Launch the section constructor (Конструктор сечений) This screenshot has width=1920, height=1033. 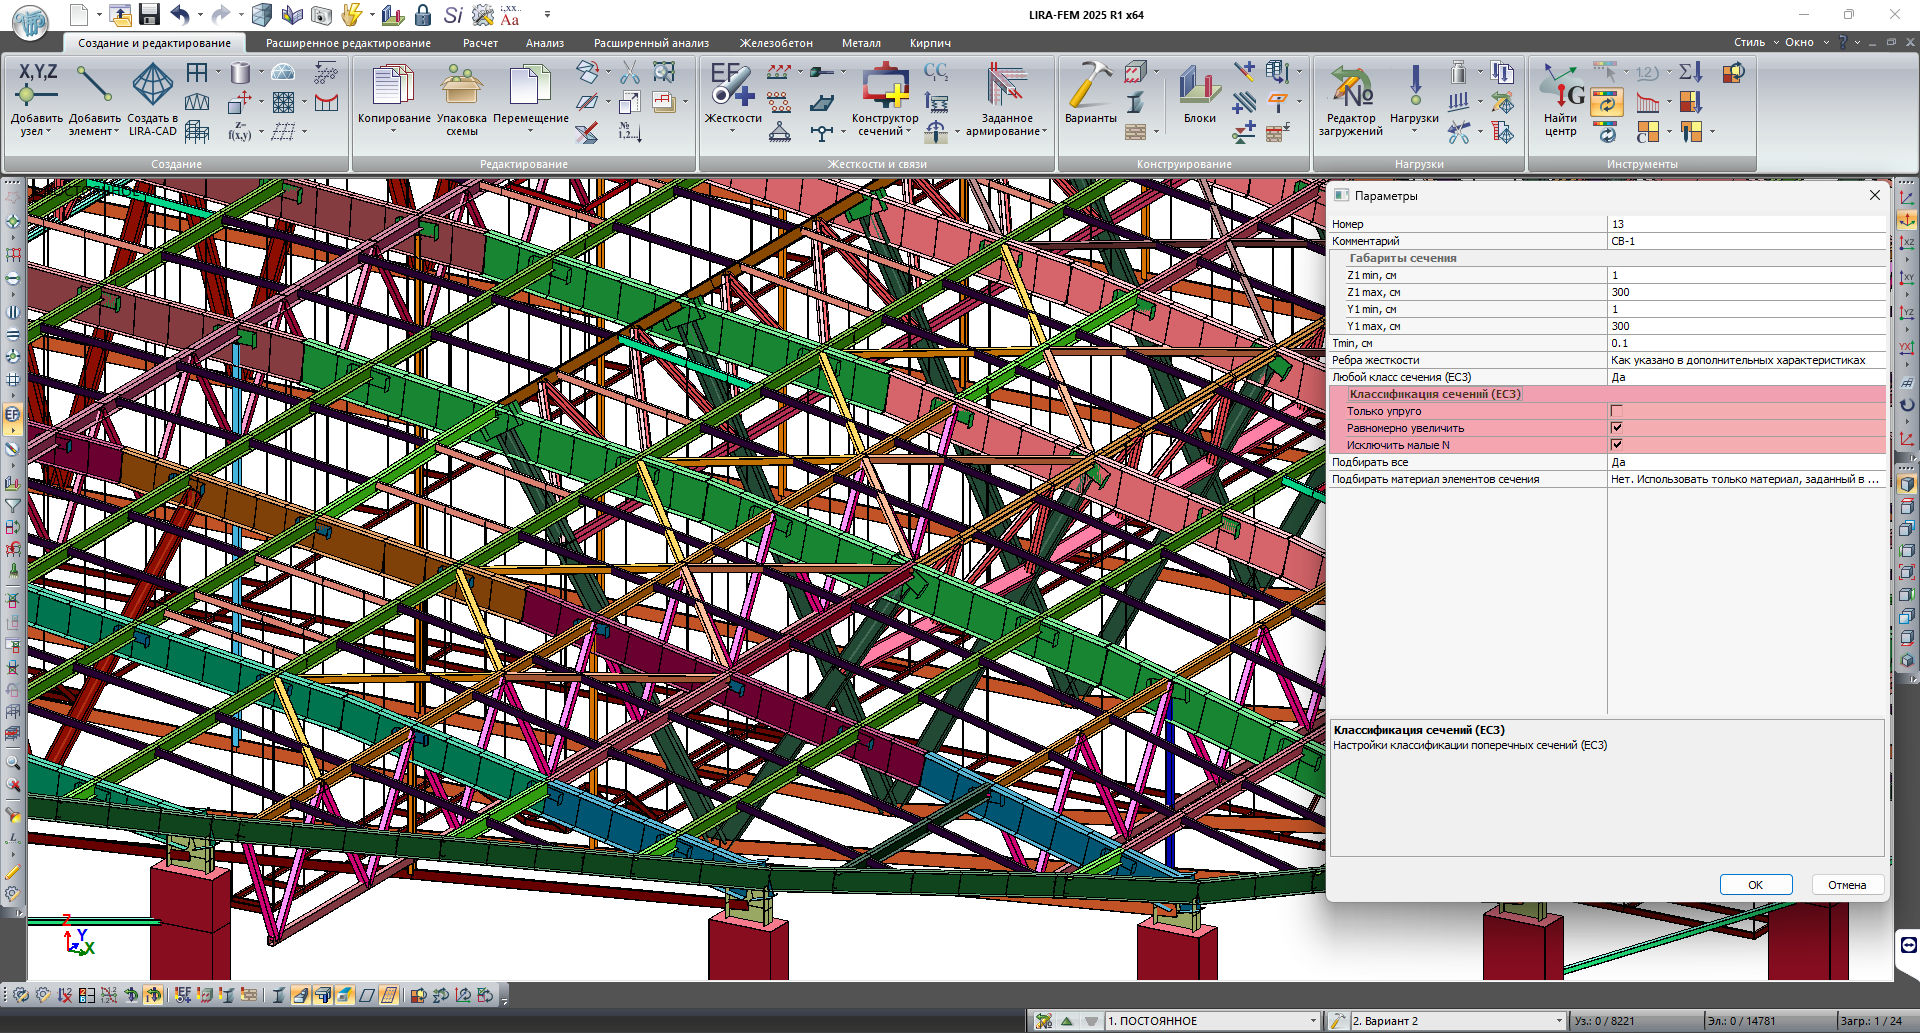click(x=885, y=86)
